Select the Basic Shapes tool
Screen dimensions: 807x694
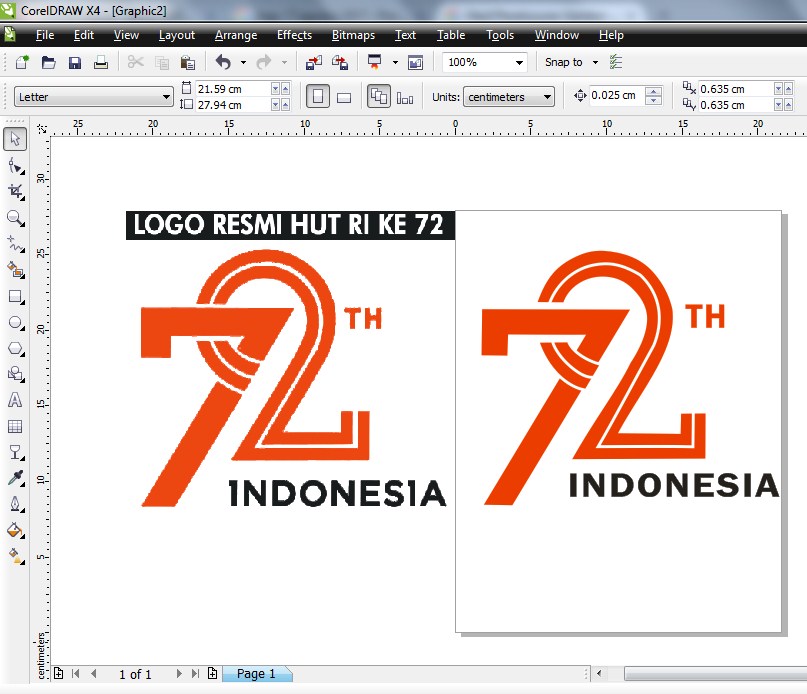[x=15, y=374]
